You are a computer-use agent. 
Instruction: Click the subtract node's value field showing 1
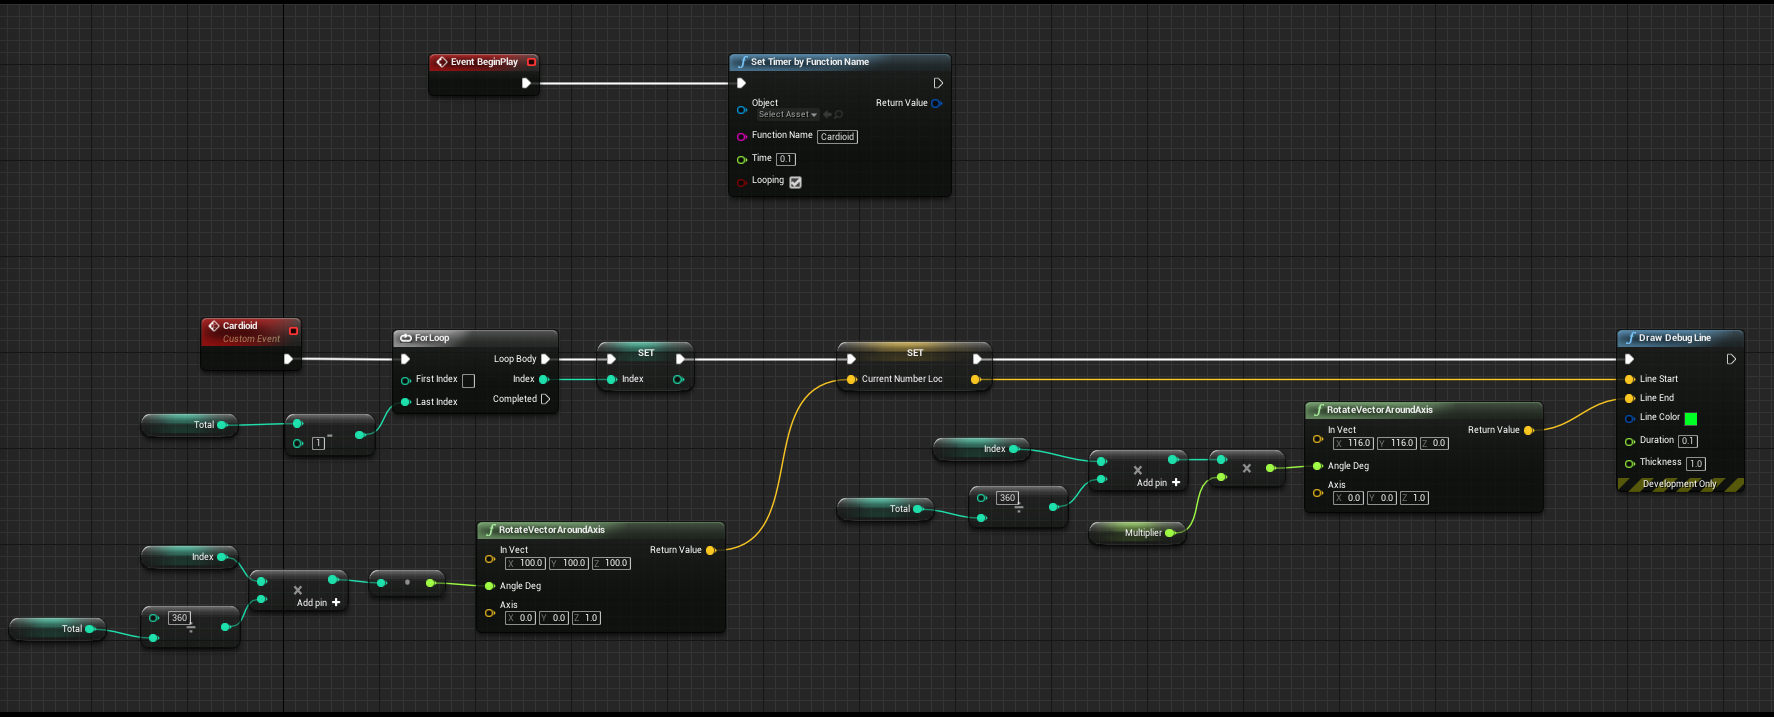[318, 443]
